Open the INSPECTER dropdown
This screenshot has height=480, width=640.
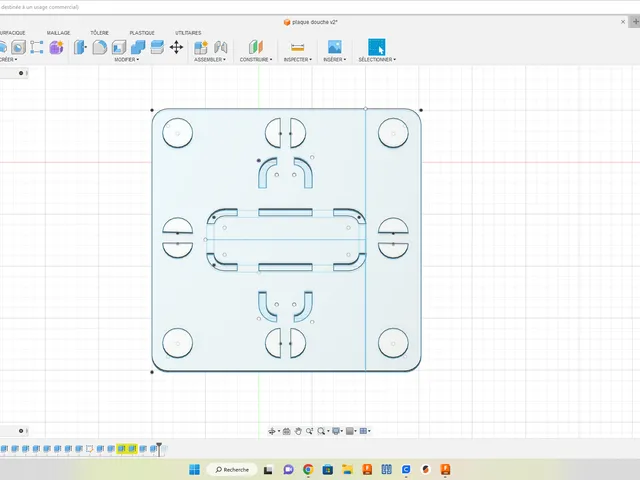[298, 60]
